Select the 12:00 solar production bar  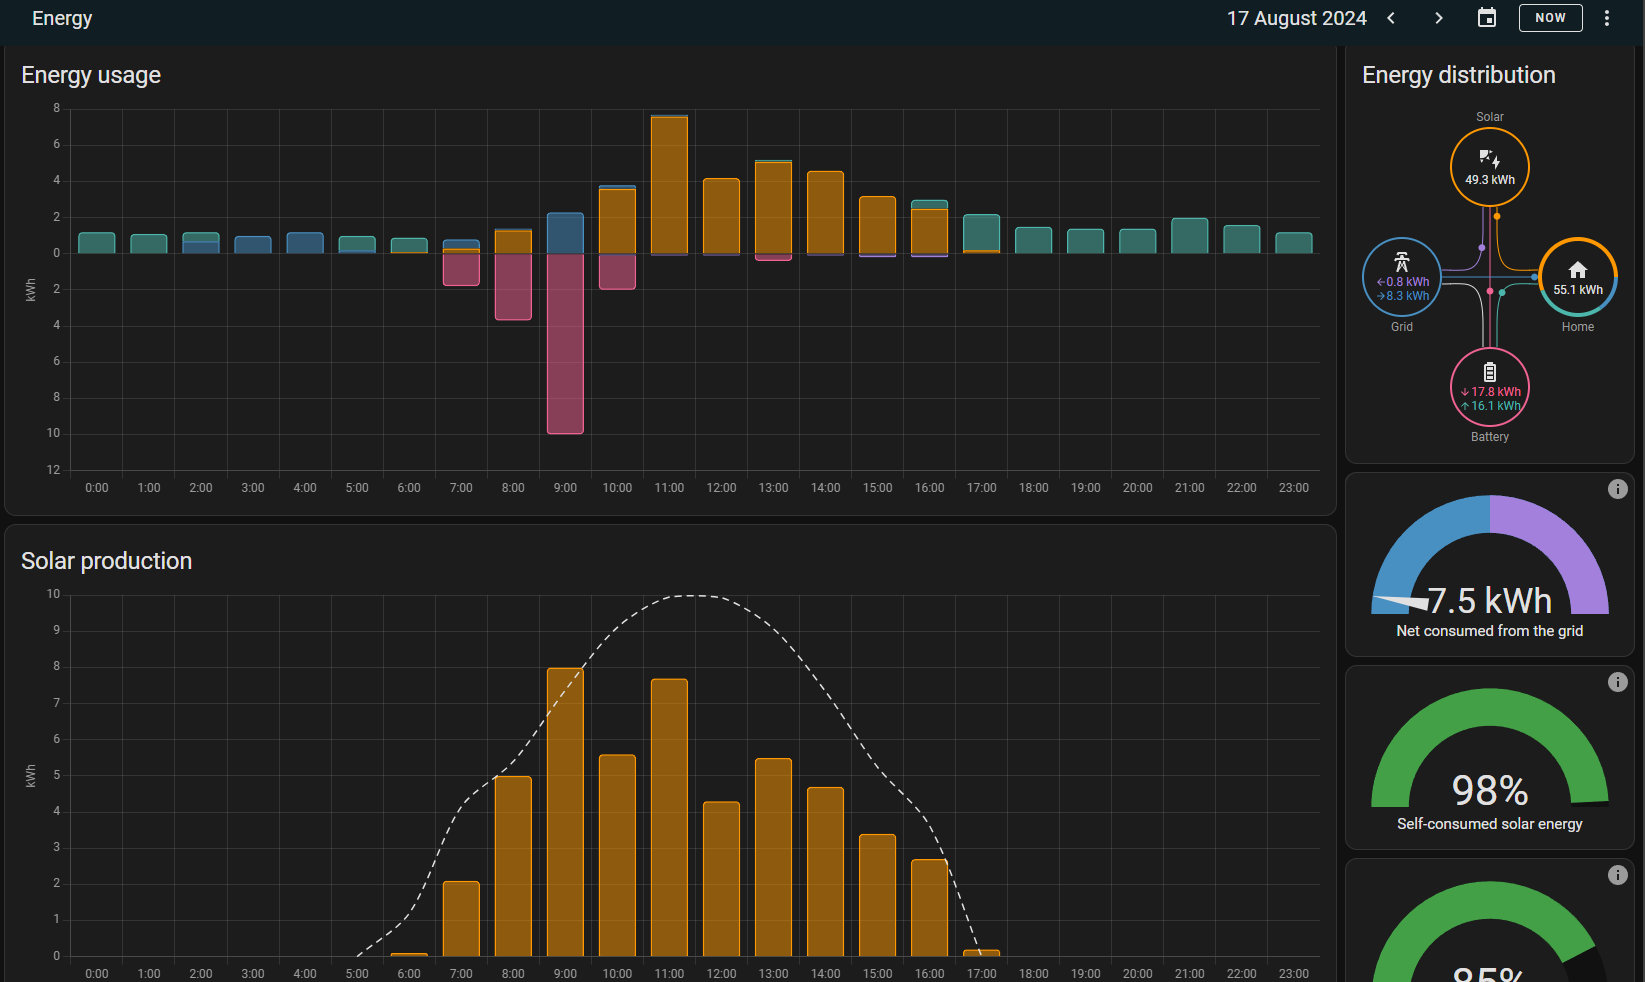[721, 879]
